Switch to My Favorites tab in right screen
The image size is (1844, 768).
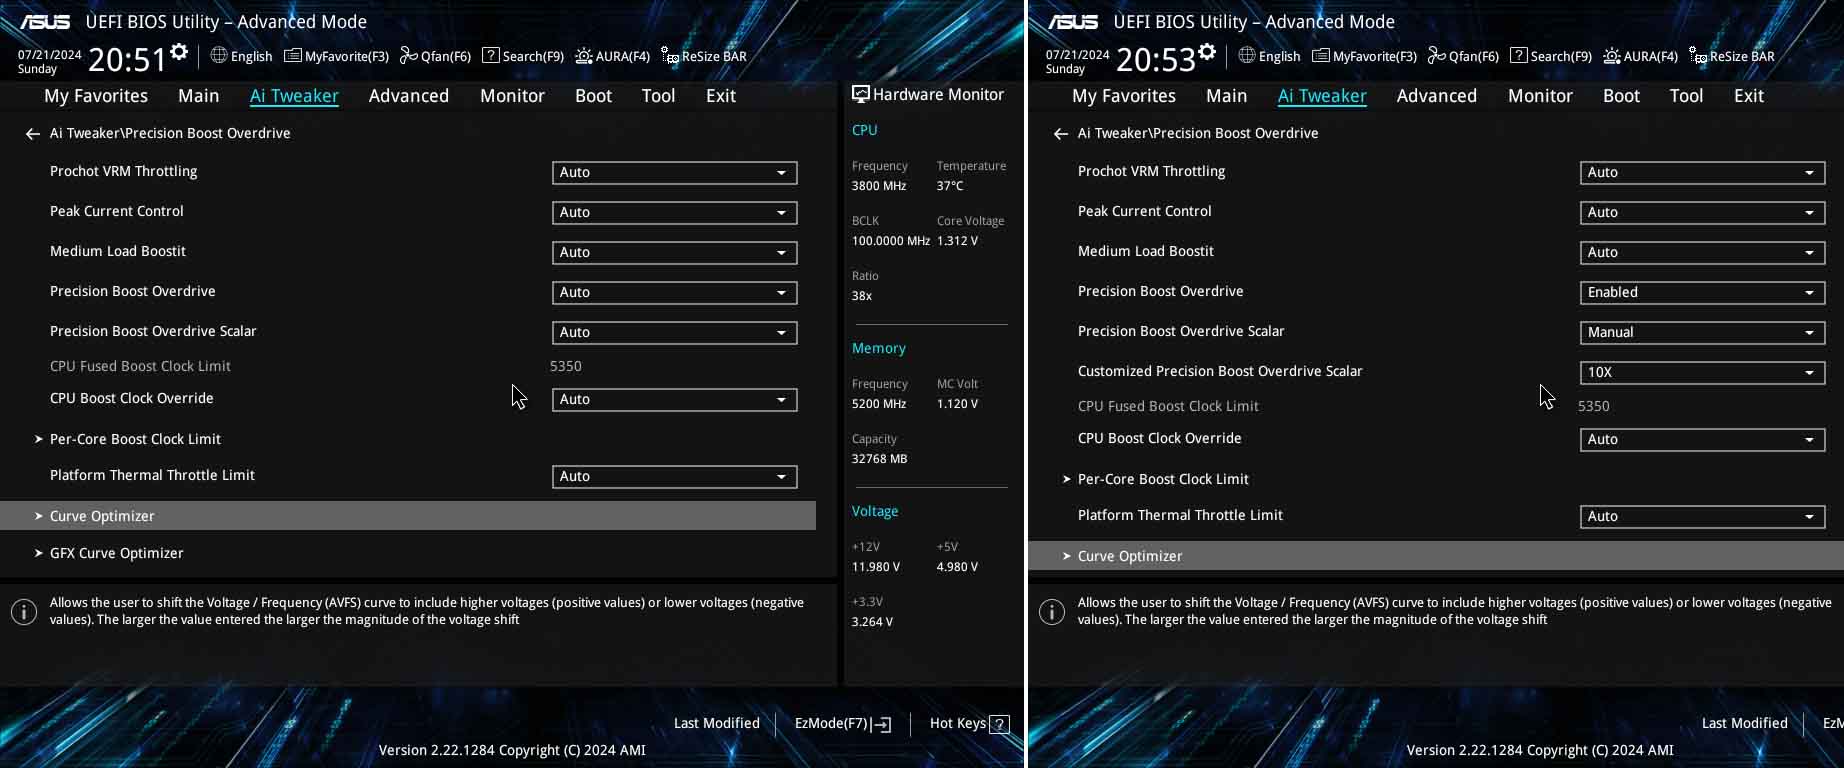(x=1124, y=96)
